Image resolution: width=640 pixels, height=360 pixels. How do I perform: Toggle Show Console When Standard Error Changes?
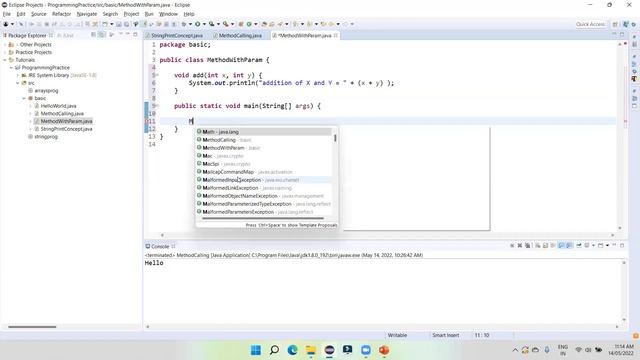coord(569,245)
